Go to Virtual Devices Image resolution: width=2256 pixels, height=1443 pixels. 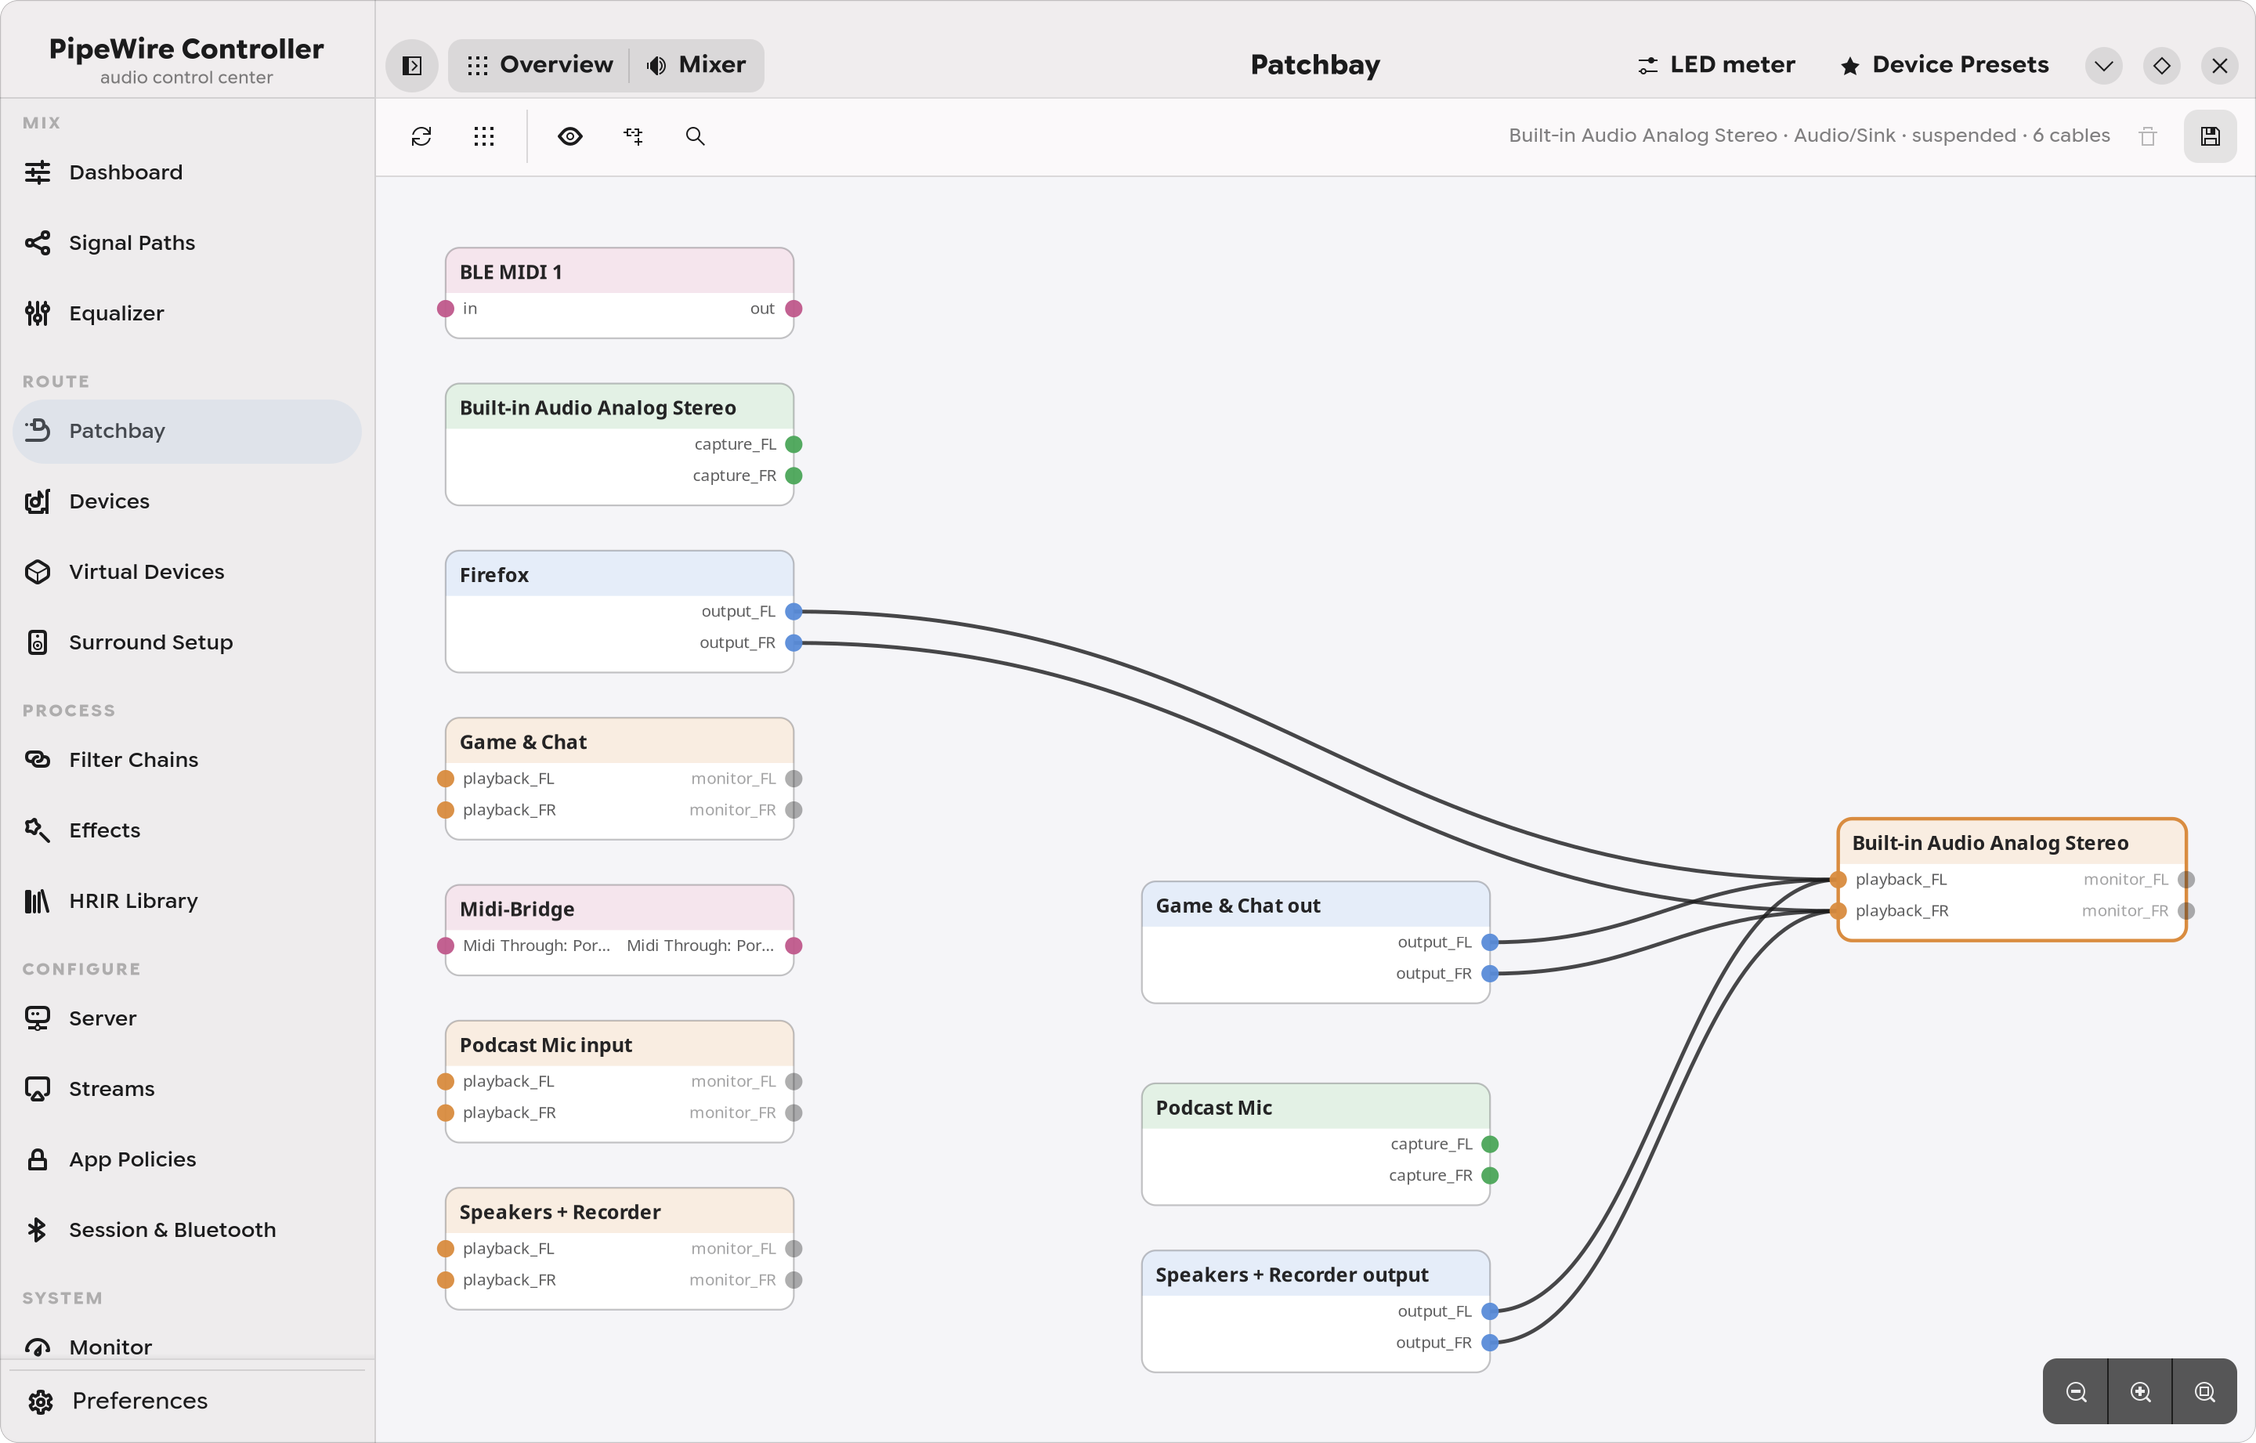click(x=187, y=572)
